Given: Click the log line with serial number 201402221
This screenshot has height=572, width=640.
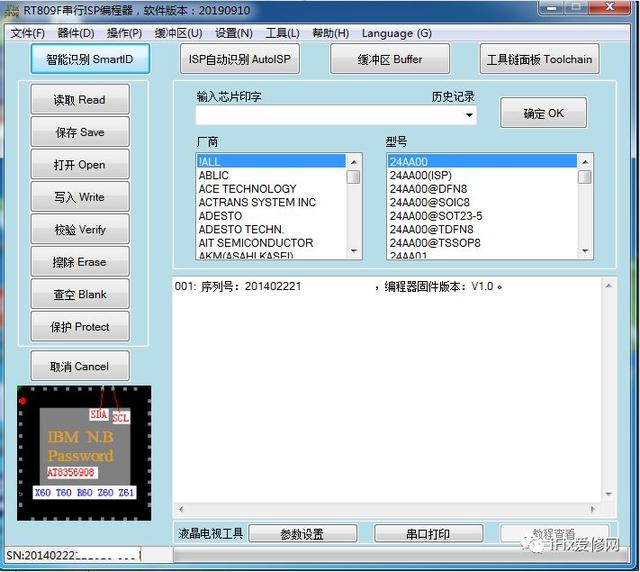Looking at the screenshot, I should [x=338, y=286].
